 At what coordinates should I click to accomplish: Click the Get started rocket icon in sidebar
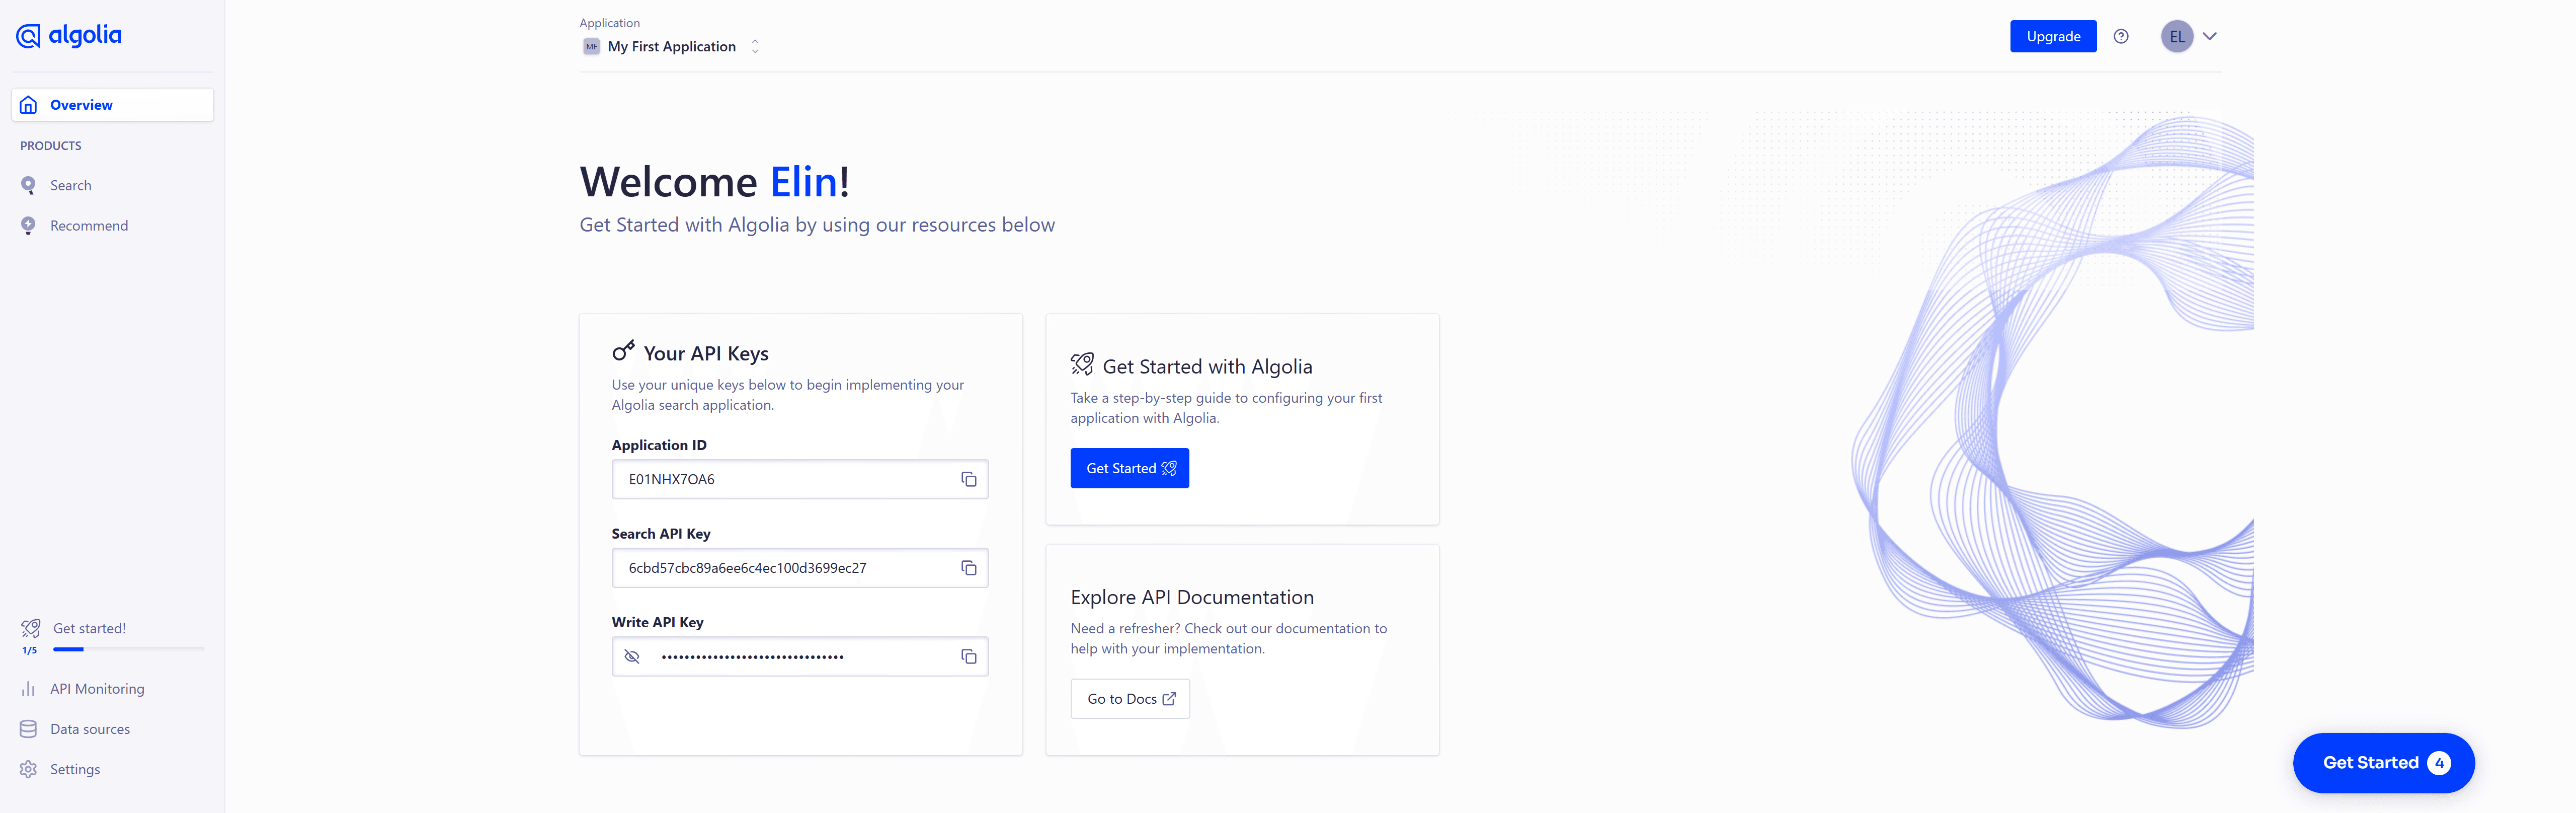pos(31,628)
